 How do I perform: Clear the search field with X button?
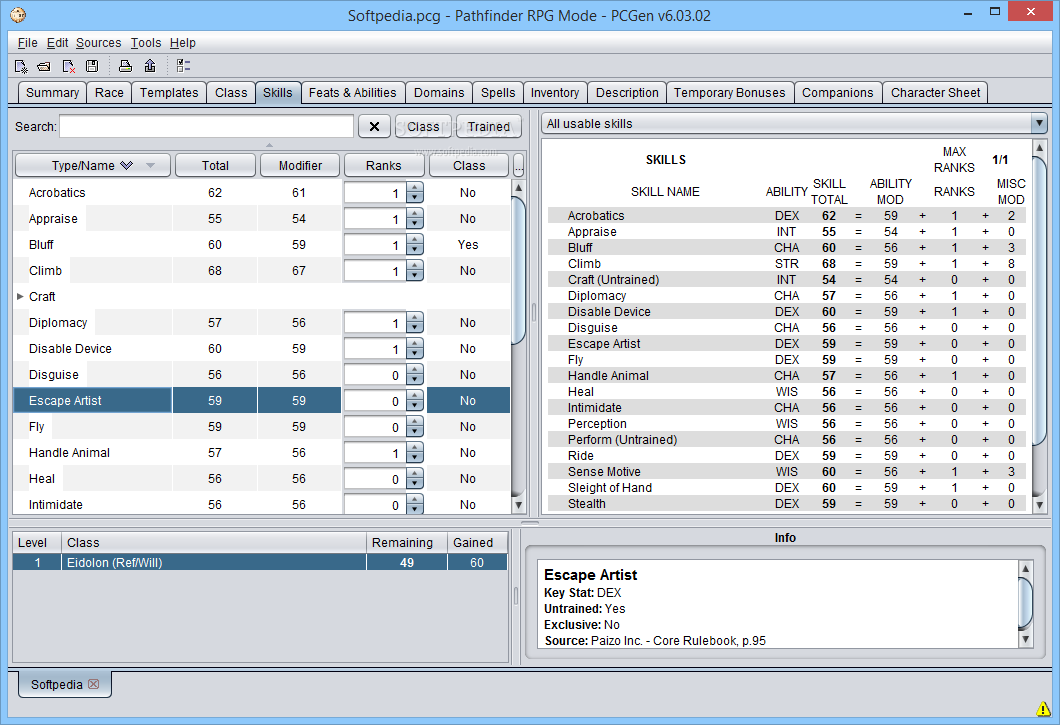(x=374, y=126)
